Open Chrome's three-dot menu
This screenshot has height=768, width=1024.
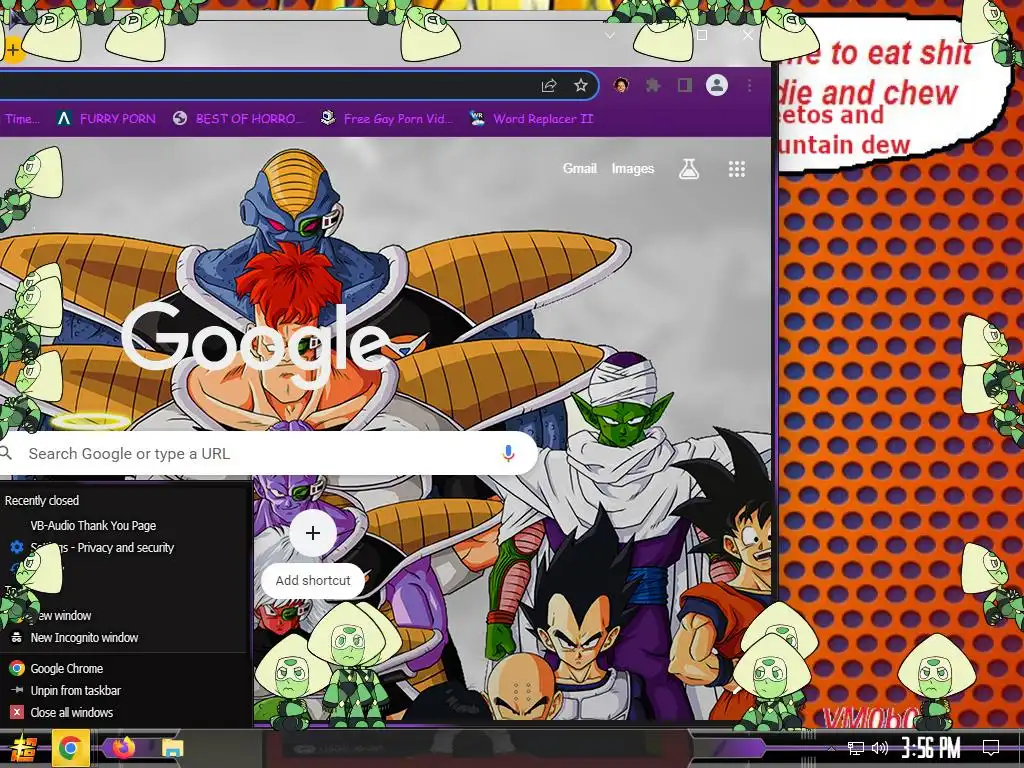coord(749,86)
